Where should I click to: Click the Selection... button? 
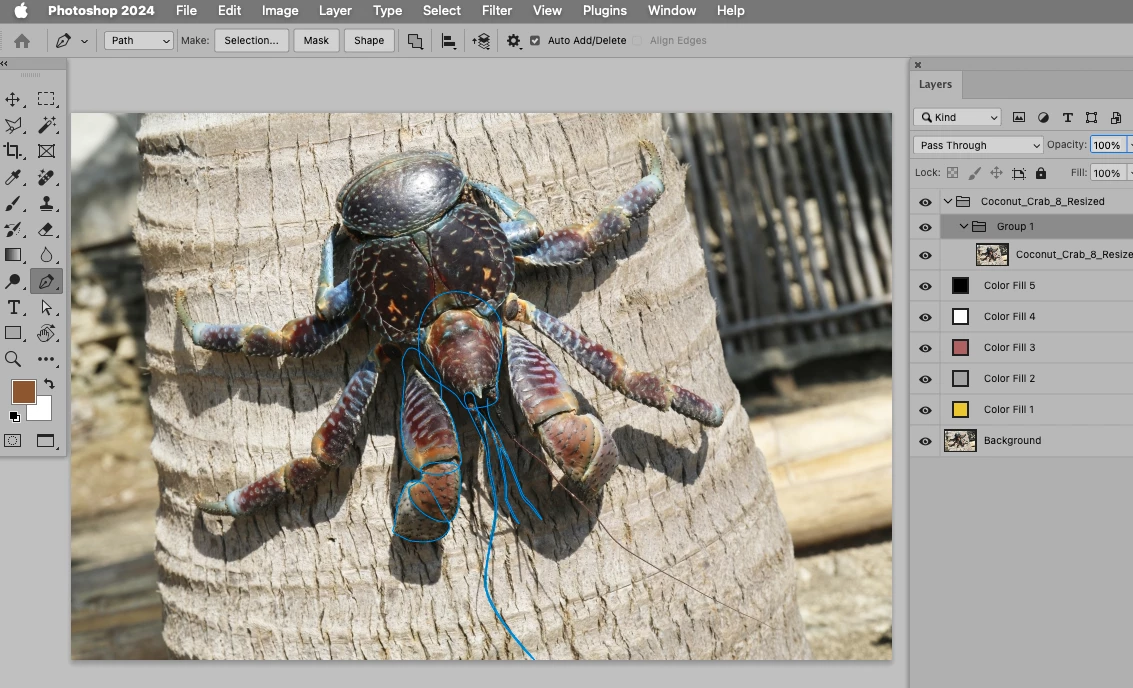coord(251,41)
